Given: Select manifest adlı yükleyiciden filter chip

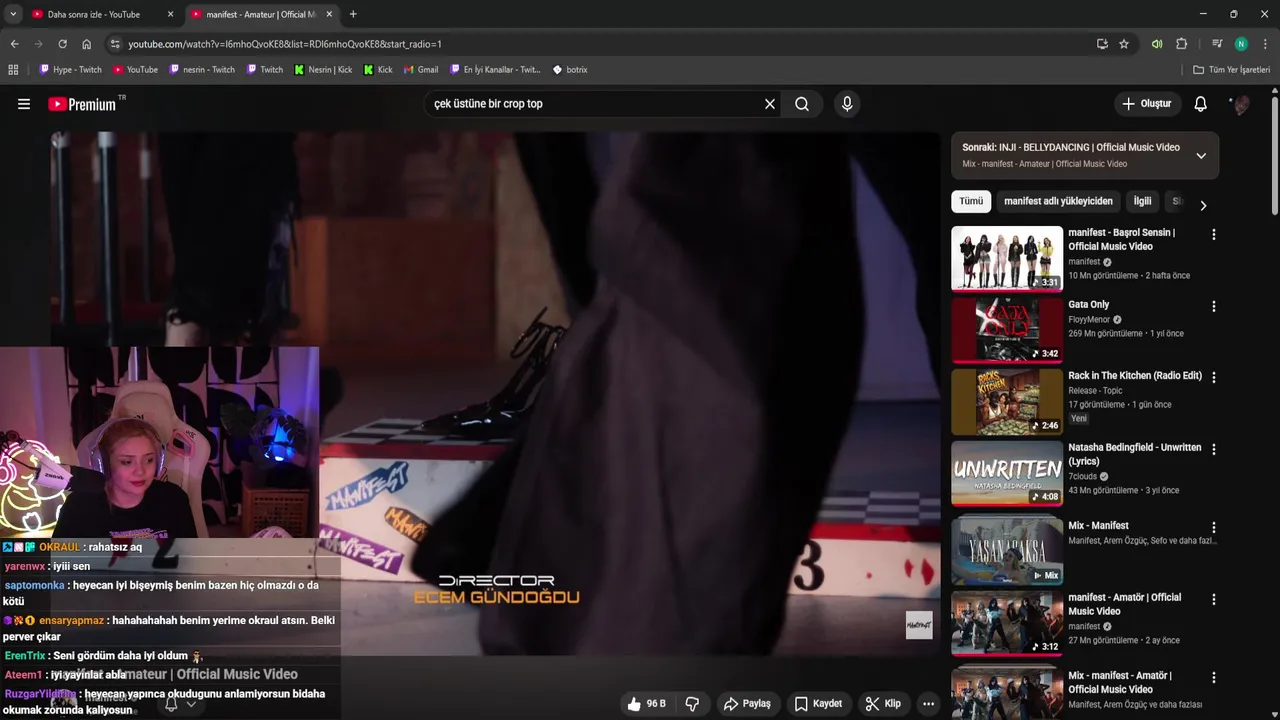Looking at the screenshot, I should point(1058,201).
